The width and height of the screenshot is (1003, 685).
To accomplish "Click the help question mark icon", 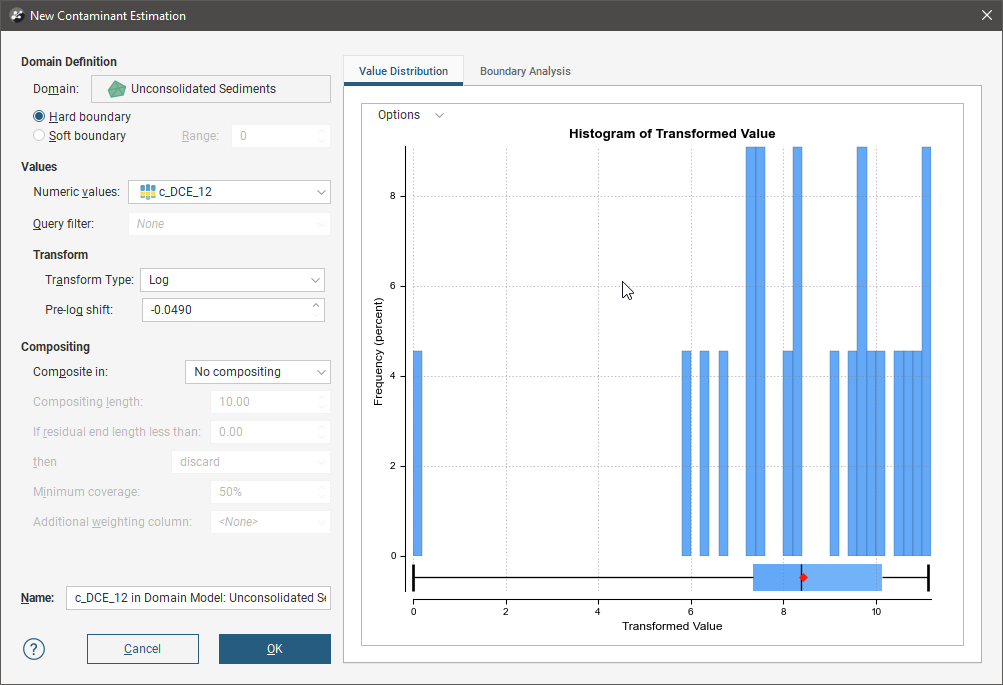I will coord(34,649).
